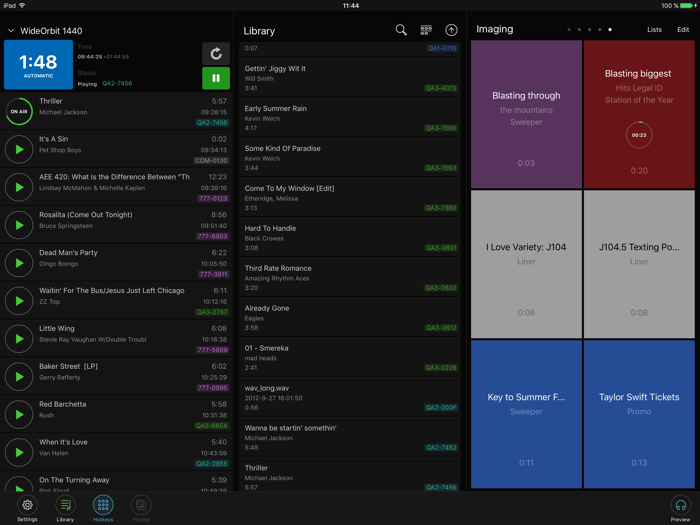
Task: Click the ON AIR indicator for Thriller
Action: point(19,111)
